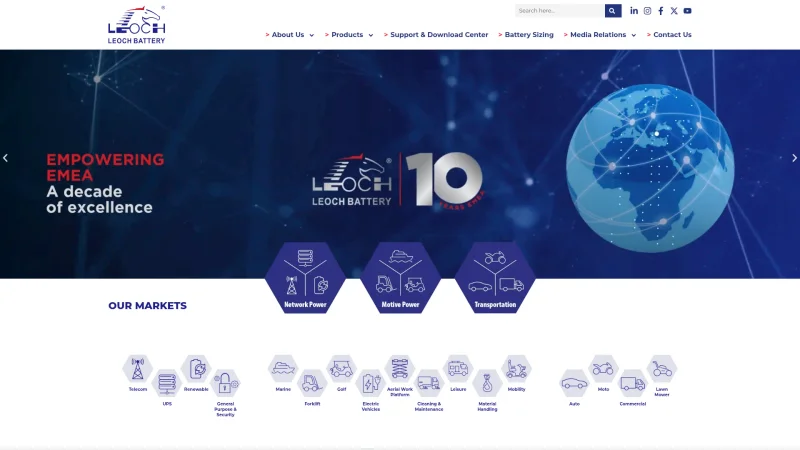Screen dimensions: 800x450
Task: Select the Commercial truck icon
Action: click(x=633, y=383)
